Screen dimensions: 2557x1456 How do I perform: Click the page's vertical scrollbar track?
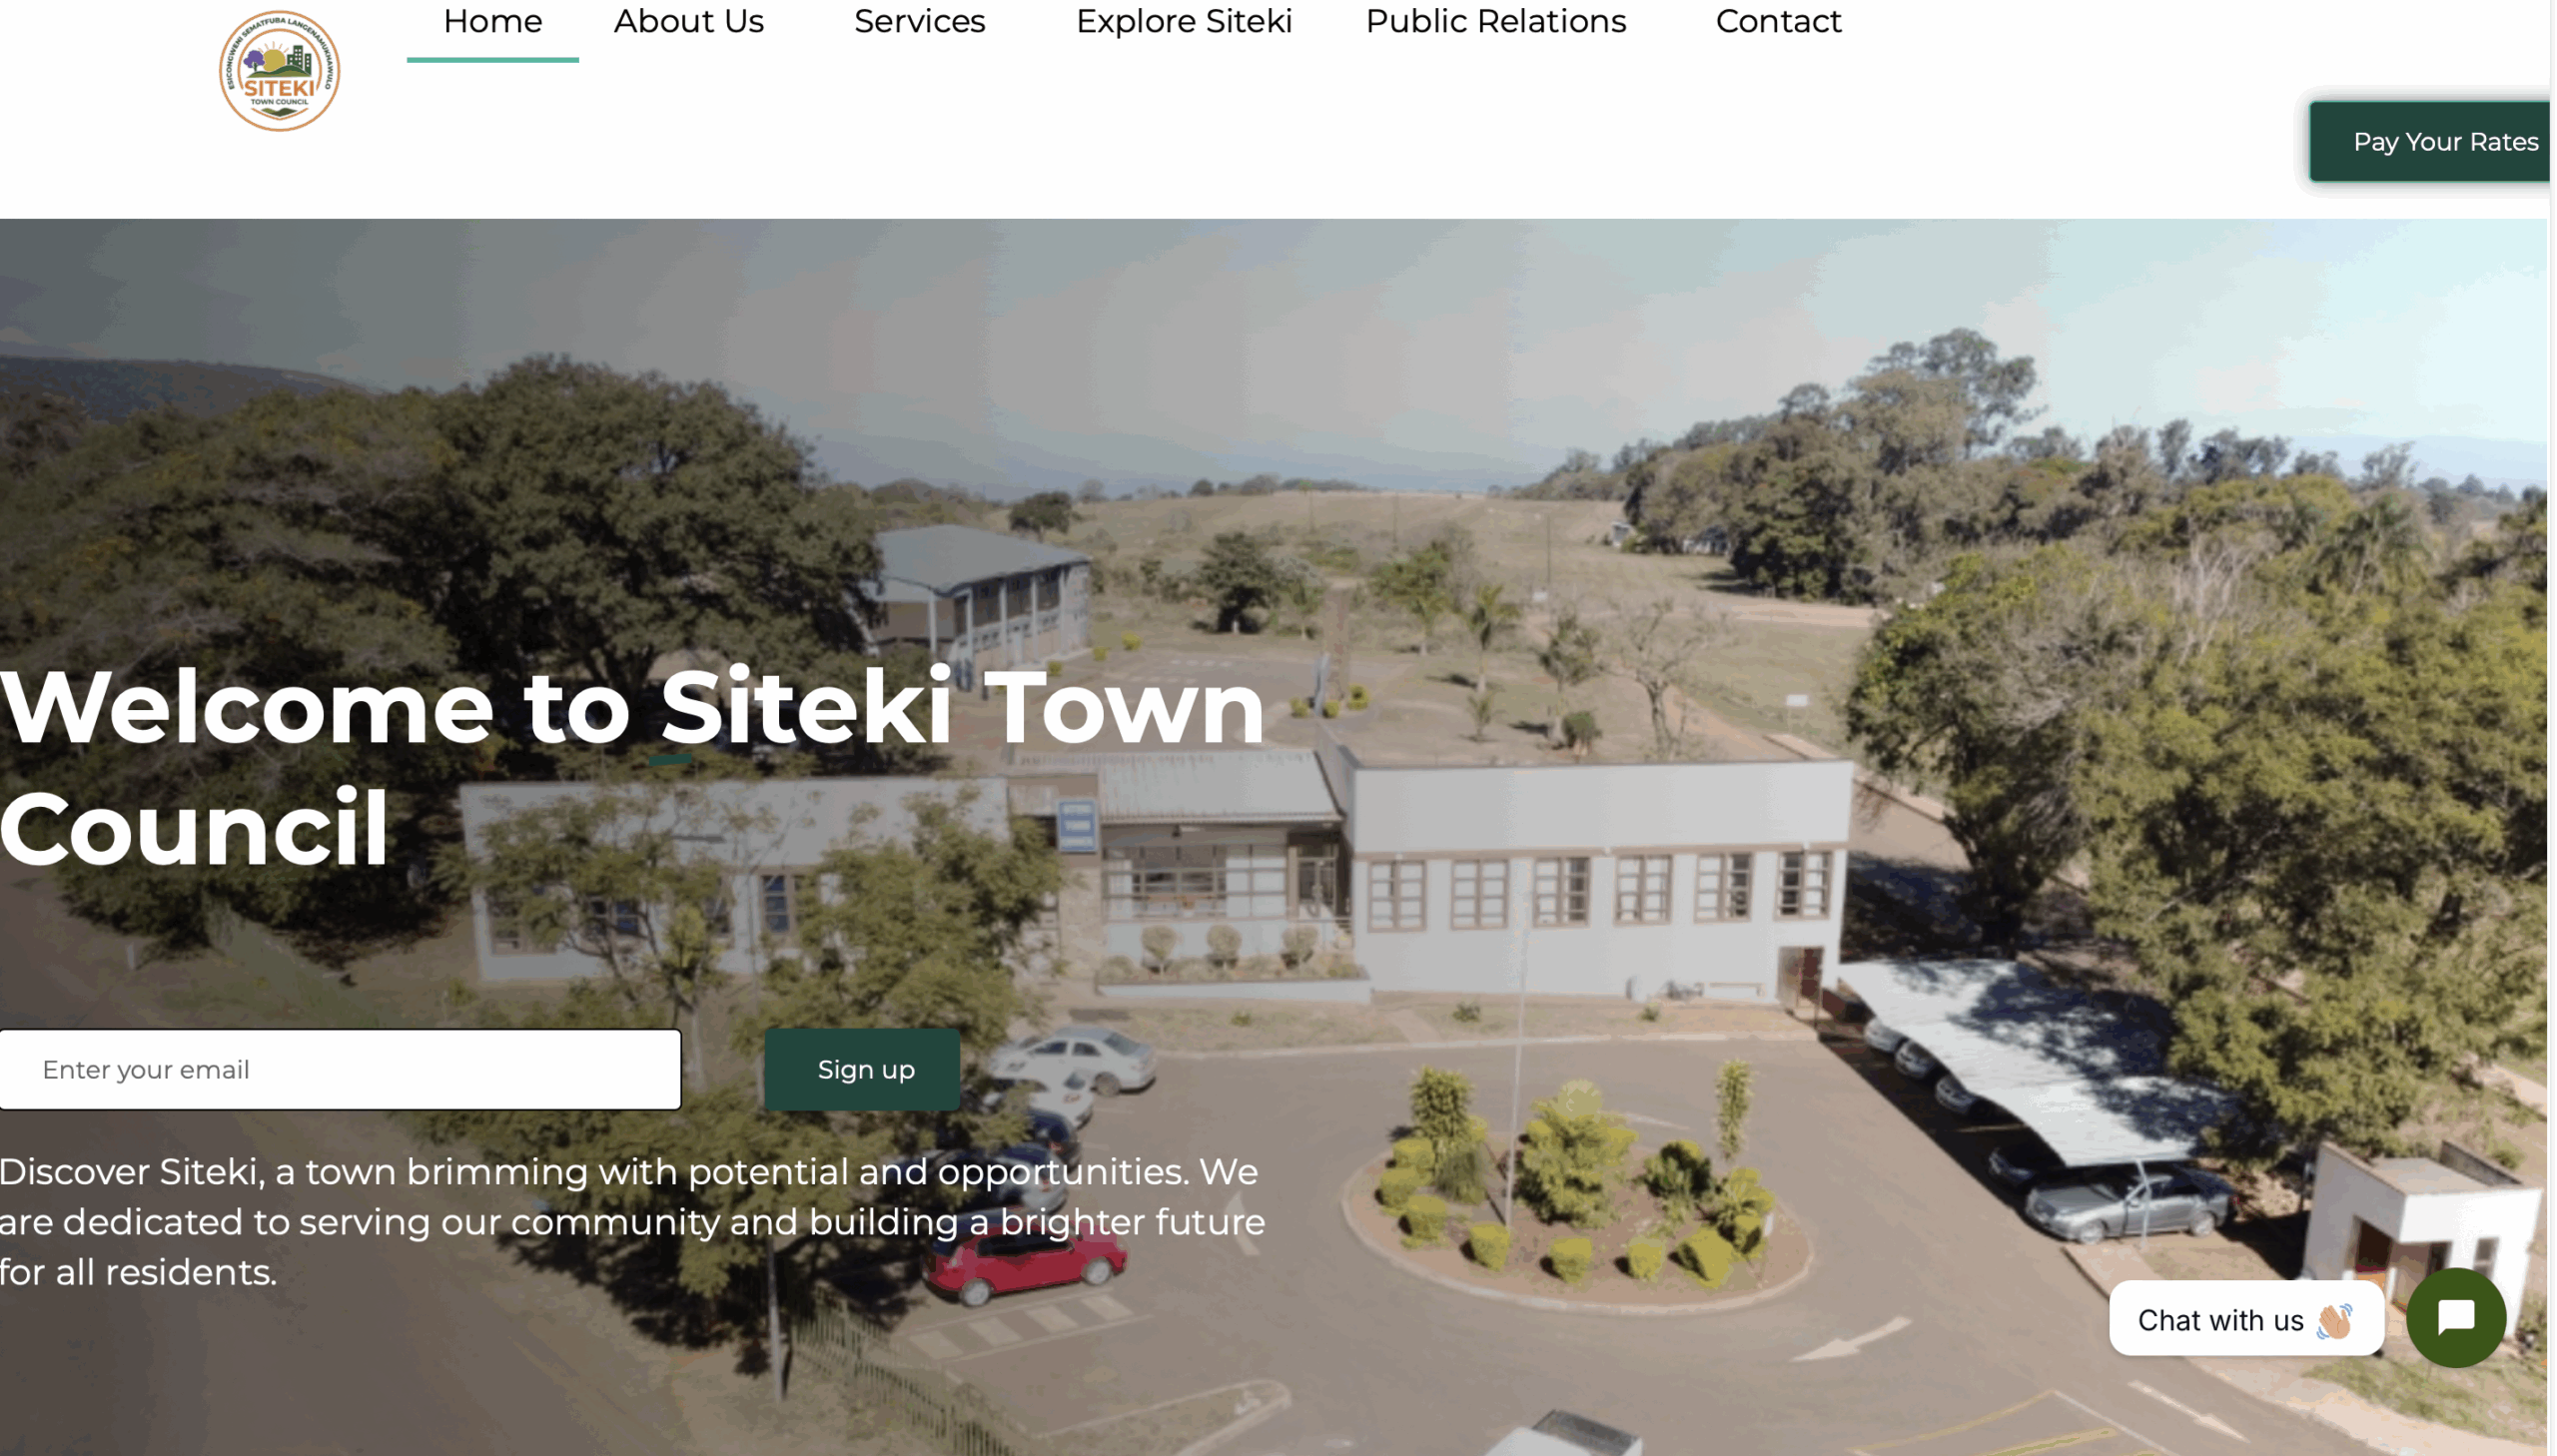click(x=2552, y=728)
